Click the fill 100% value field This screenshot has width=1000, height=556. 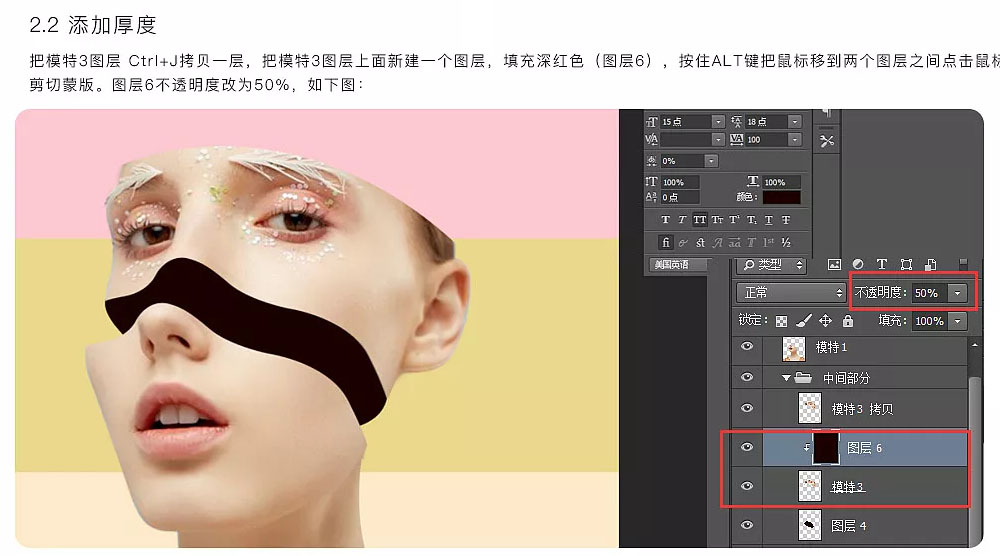pyautogui.click(x=930, y=321)
